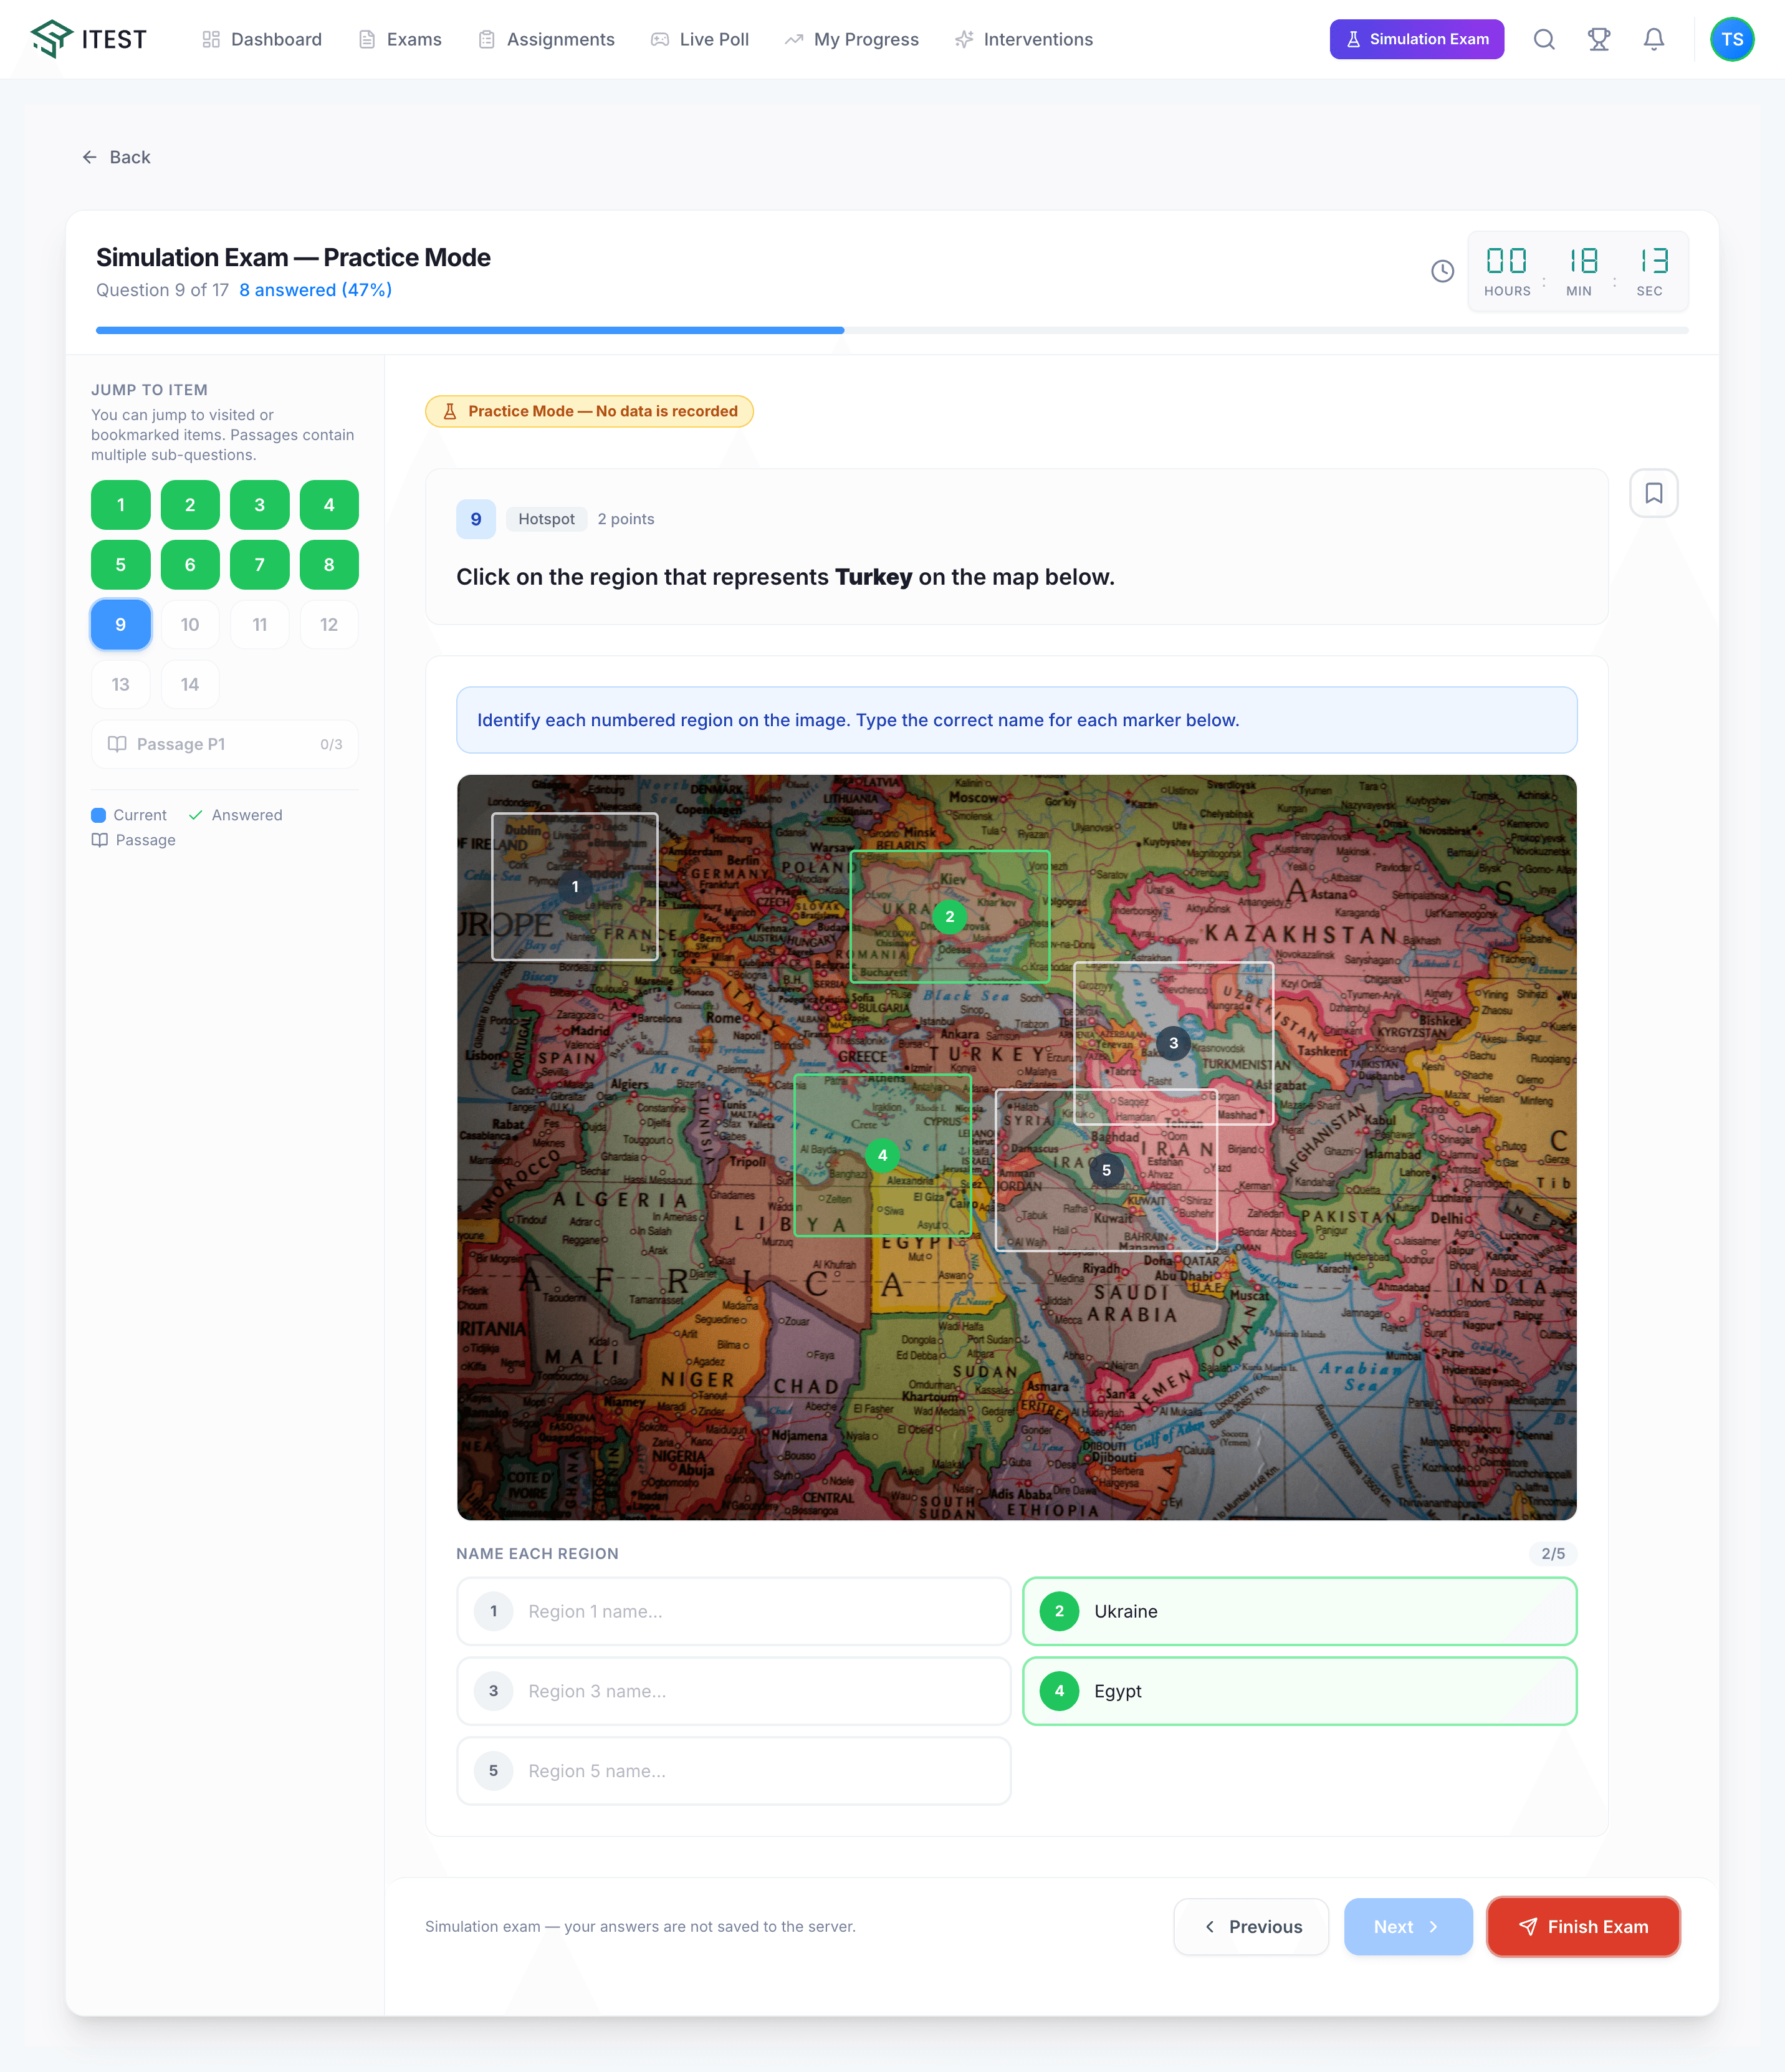Jump to item 10
Image resolution: width=1785 pixels, height=2072 pixels.
coord(190,625)
